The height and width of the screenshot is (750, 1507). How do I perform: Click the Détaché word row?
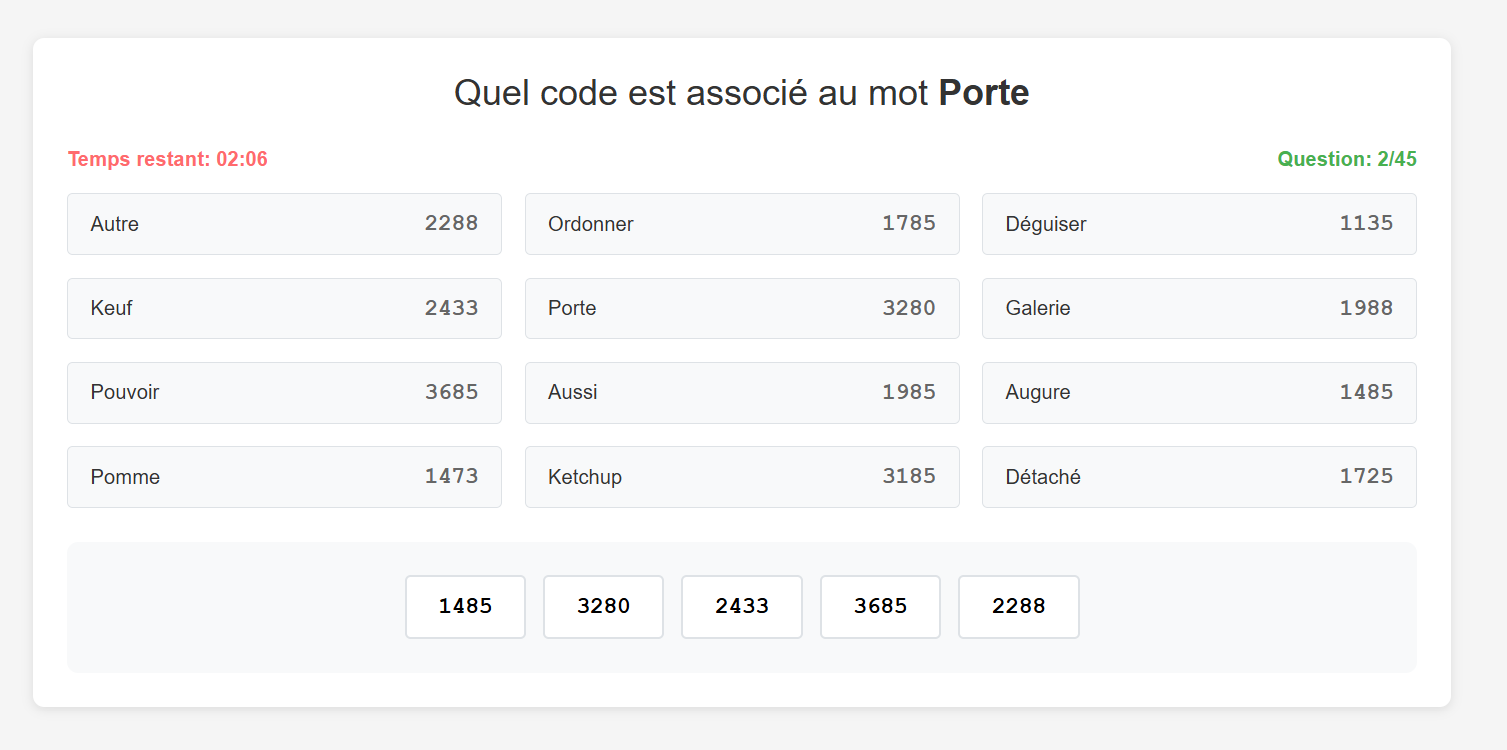[x=1198, y=477]
